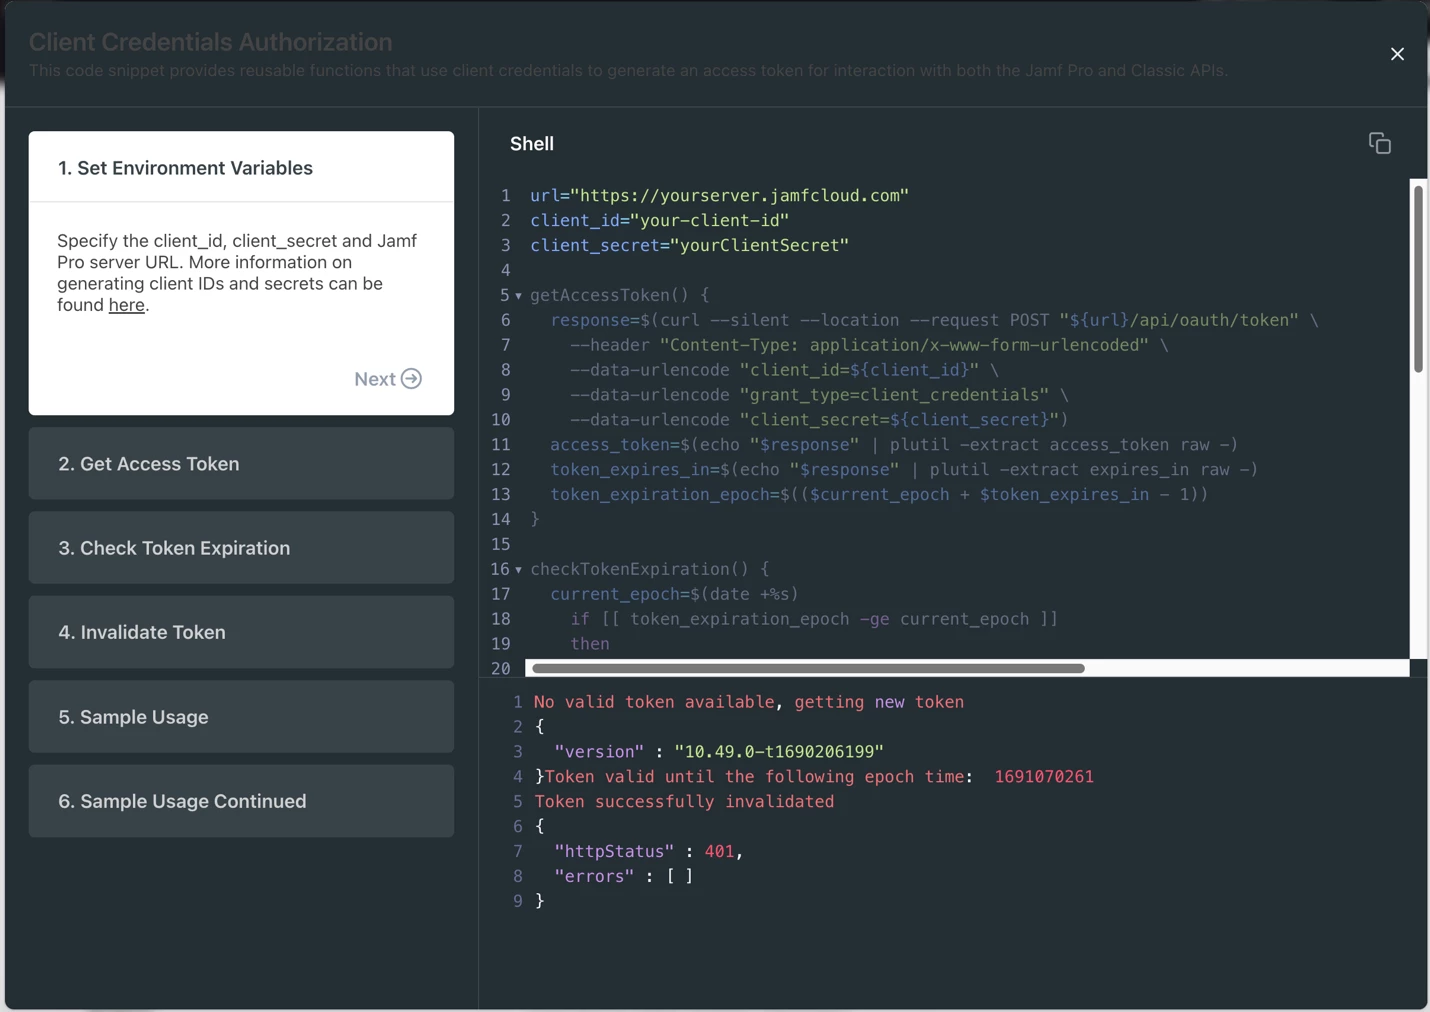Click line number 20 in the gutter
Screen dimensions: 1430x1012
pos(501,669)
